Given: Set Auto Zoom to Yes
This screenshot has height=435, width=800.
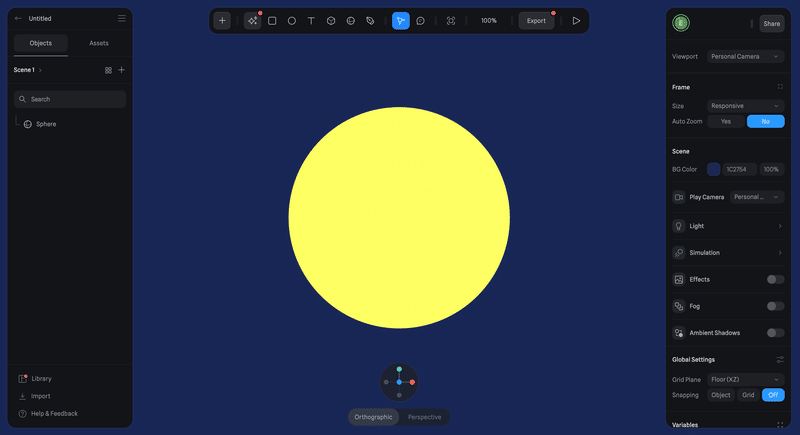Looking at the screenshot, I should pyautogui.click(x=726, y=121).
